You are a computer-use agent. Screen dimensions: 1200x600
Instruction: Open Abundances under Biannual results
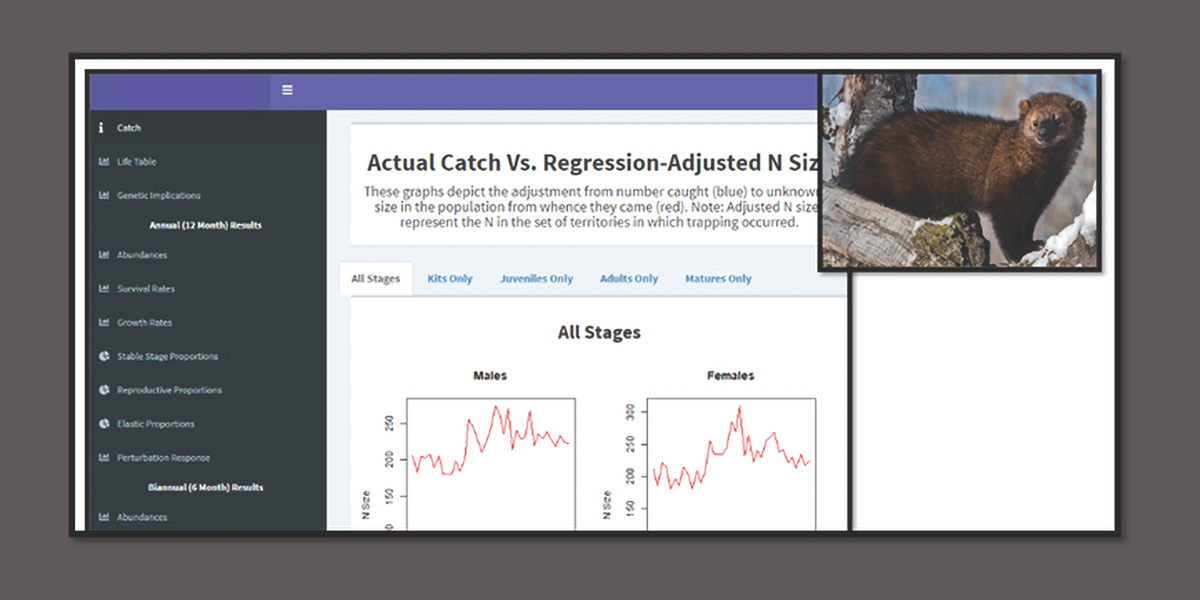pyautogui.click(x=140, y=517)
